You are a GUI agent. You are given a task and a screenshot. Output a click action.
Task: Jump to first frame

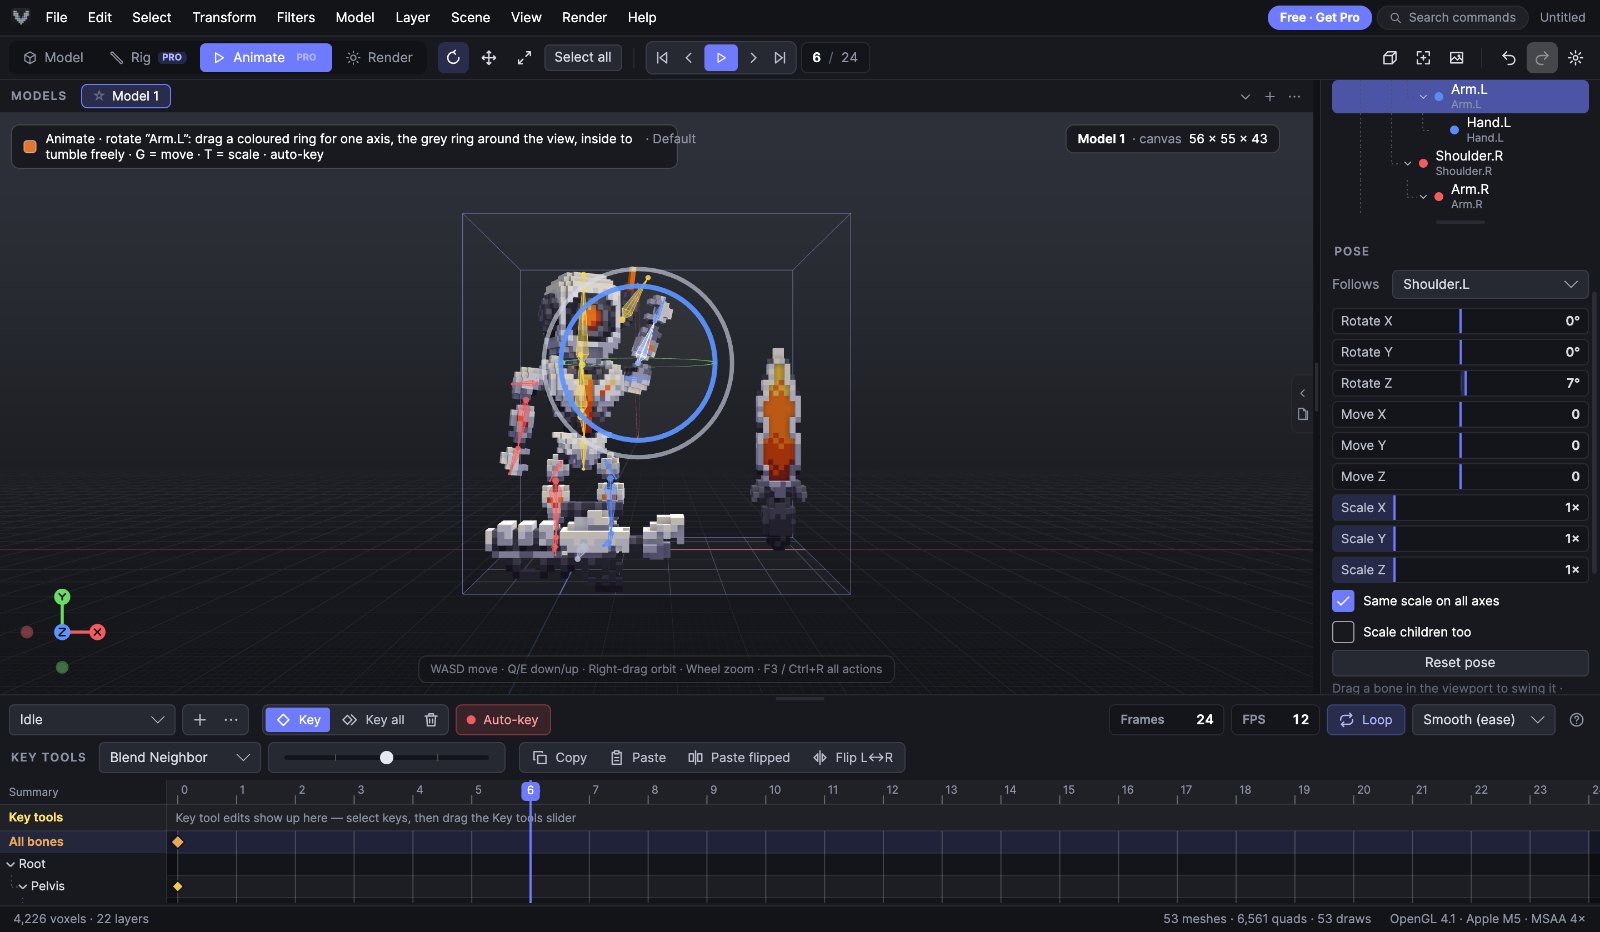[662, 58]
